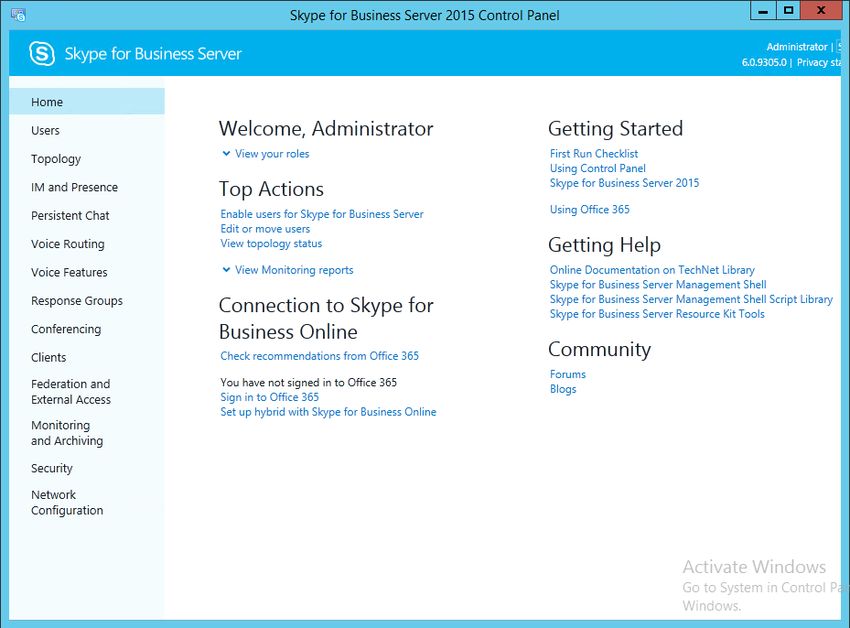
Task: Open Edit or move users link
Action: [x=265, y=229]
